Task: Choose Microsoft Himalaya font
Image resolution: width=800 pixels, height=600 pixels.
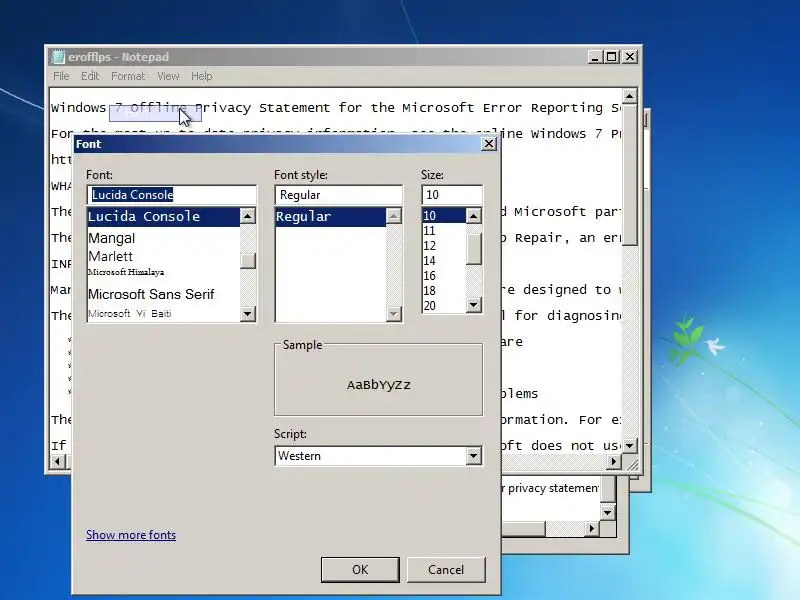Action: click(x=163, y=272)
